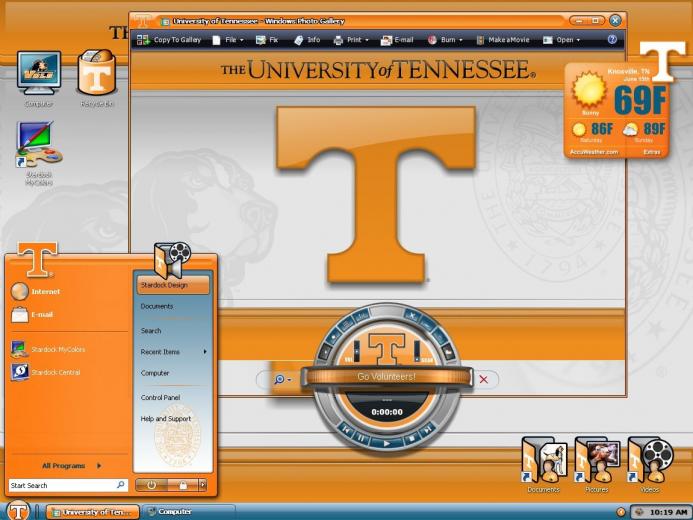
Task: Expand Recent Items submenu in Start menu
Action: click(x=173, y=352)
